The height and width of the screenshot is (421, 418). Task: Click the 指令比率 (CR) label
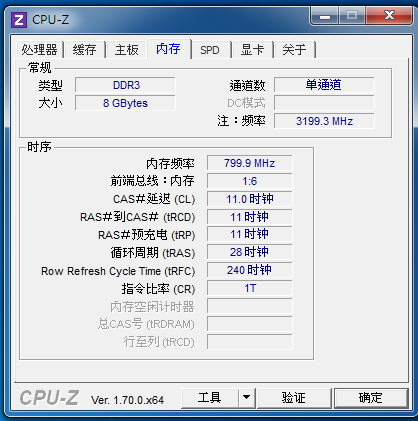(158, 289)
